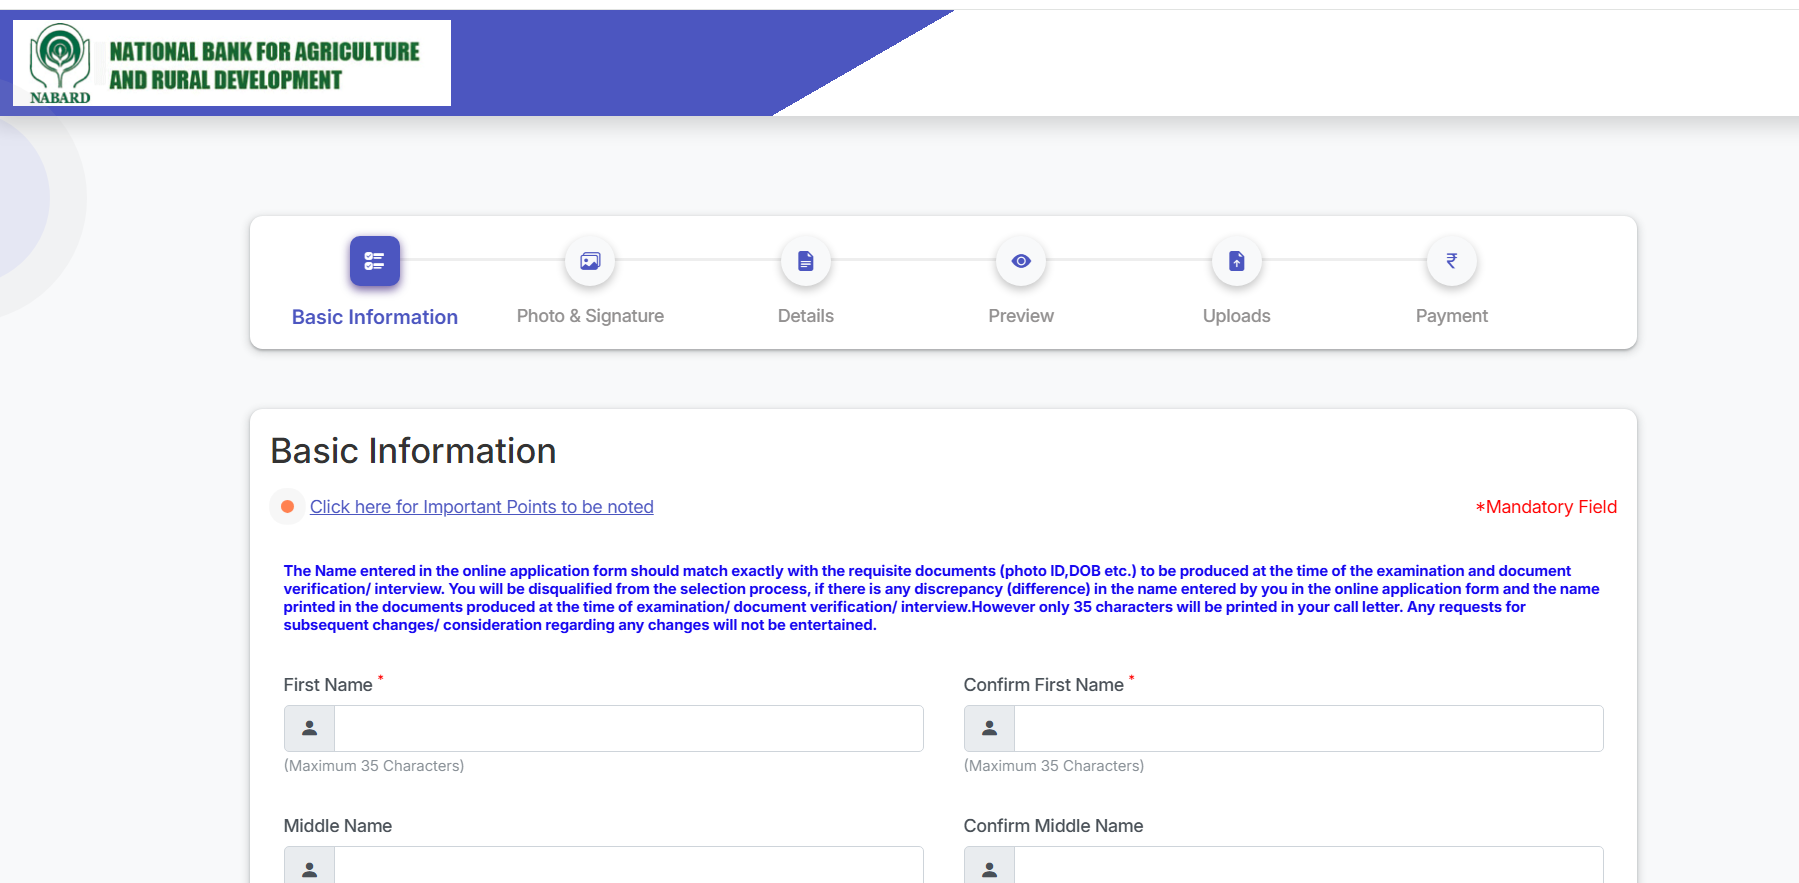
Task: Click the orange dot beside Important Points link
Action: (x=287, y=507)
